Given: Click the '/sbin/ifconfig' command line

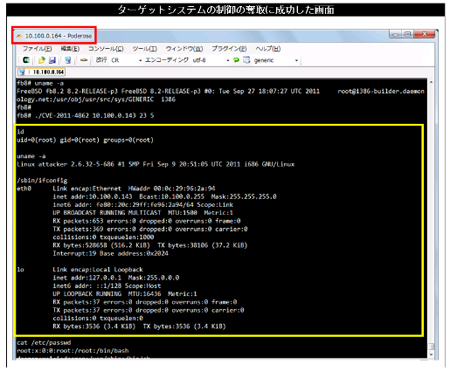Looking at the screenshot, I should 42,180.
